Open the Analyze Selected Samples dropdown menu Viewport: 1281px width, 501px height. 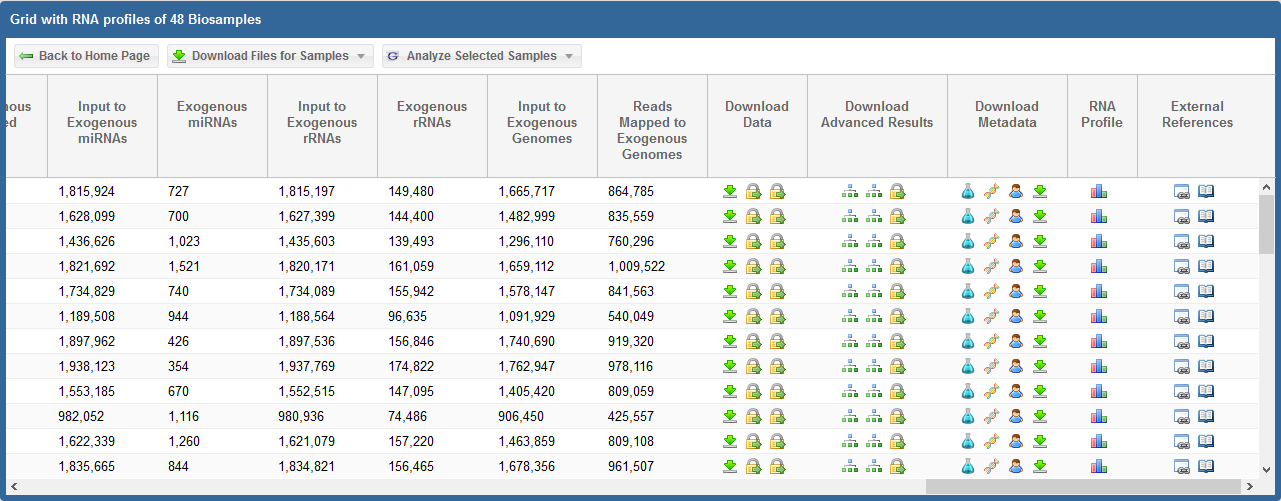click(x=481, y=56)
